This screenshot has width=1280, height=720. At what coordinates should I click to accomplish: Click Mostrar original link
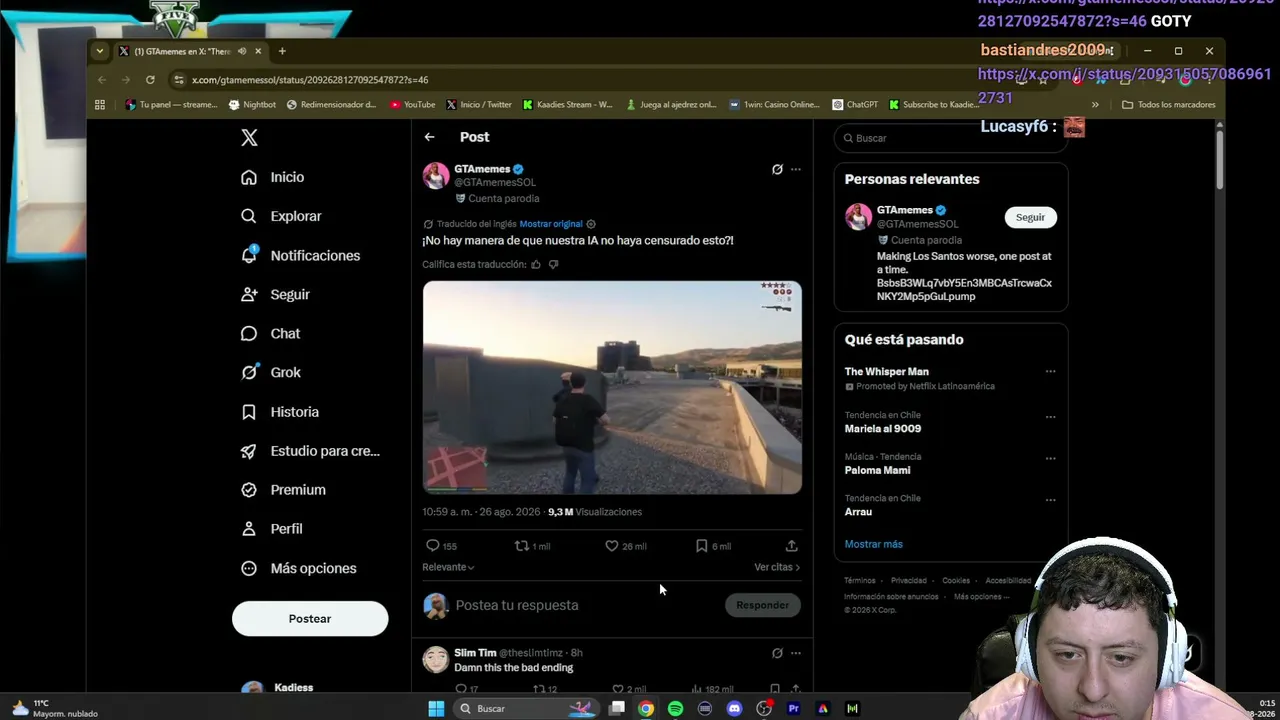551,224
